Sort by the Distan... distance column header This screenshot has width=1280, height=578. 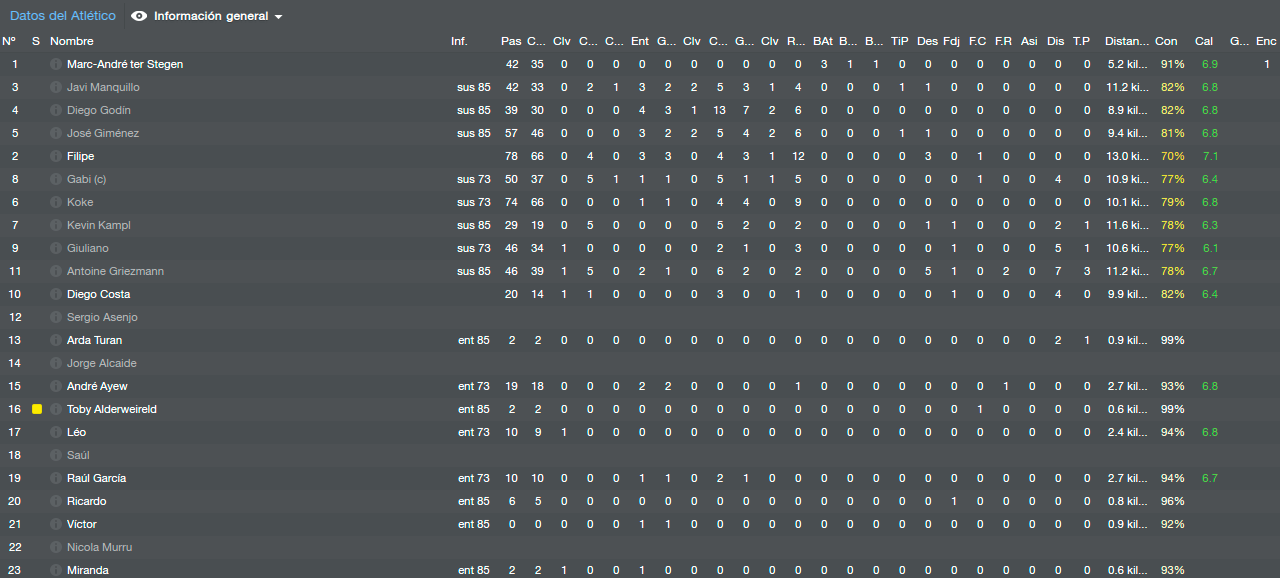1127,41
